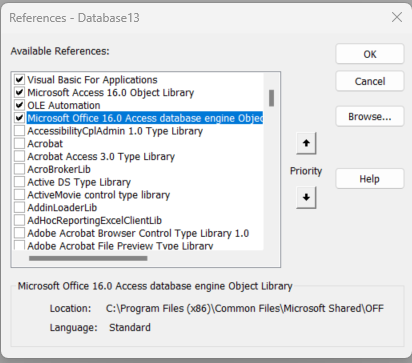The height and width of the screenshot is (363, 412).
Task: Click the Language value Standard
Action: pyautogui.click(x=130, y=327)
